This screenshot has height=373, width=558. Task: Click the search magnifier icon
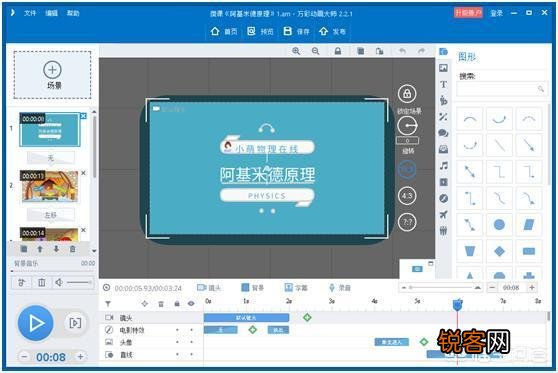(540, 89)
